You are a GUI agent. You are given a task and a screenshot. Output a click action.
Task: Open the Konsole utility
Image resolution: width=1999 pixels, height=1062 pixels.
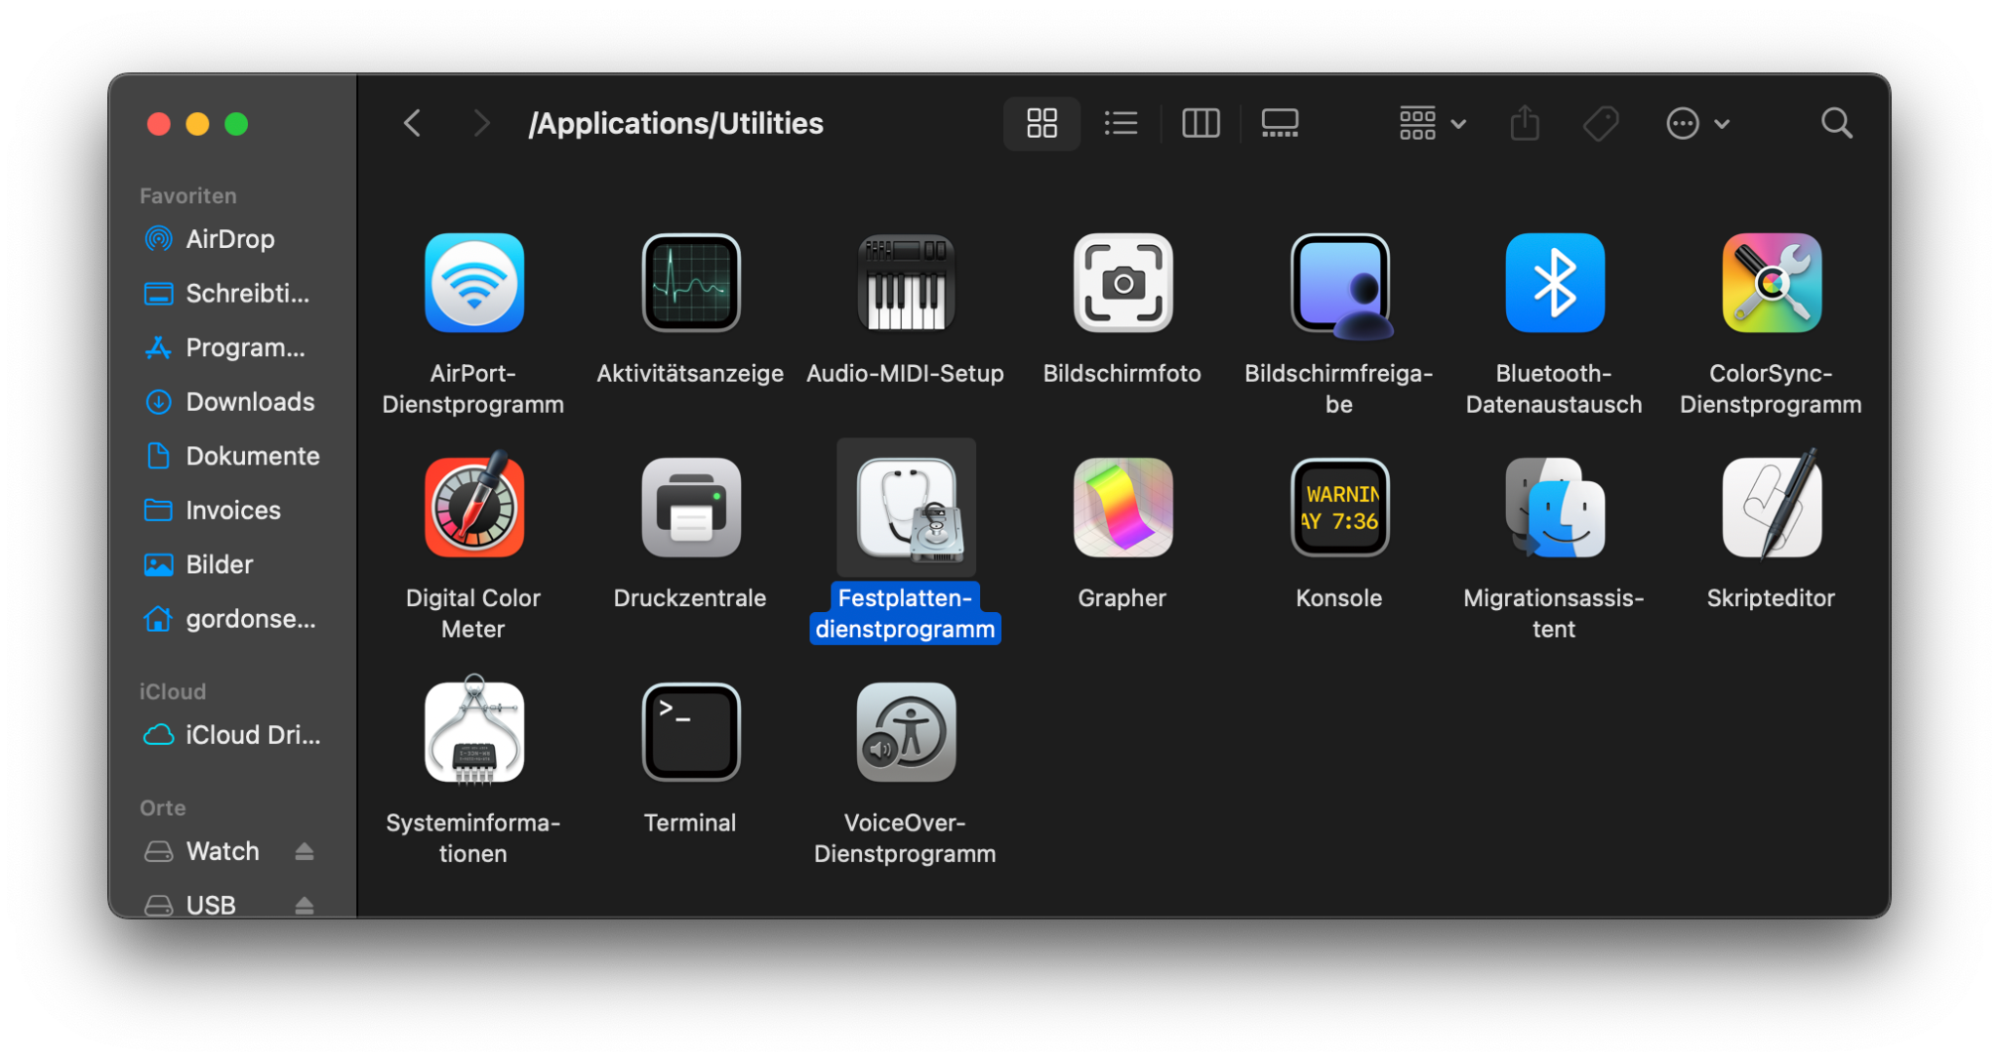pos(1339,507)
